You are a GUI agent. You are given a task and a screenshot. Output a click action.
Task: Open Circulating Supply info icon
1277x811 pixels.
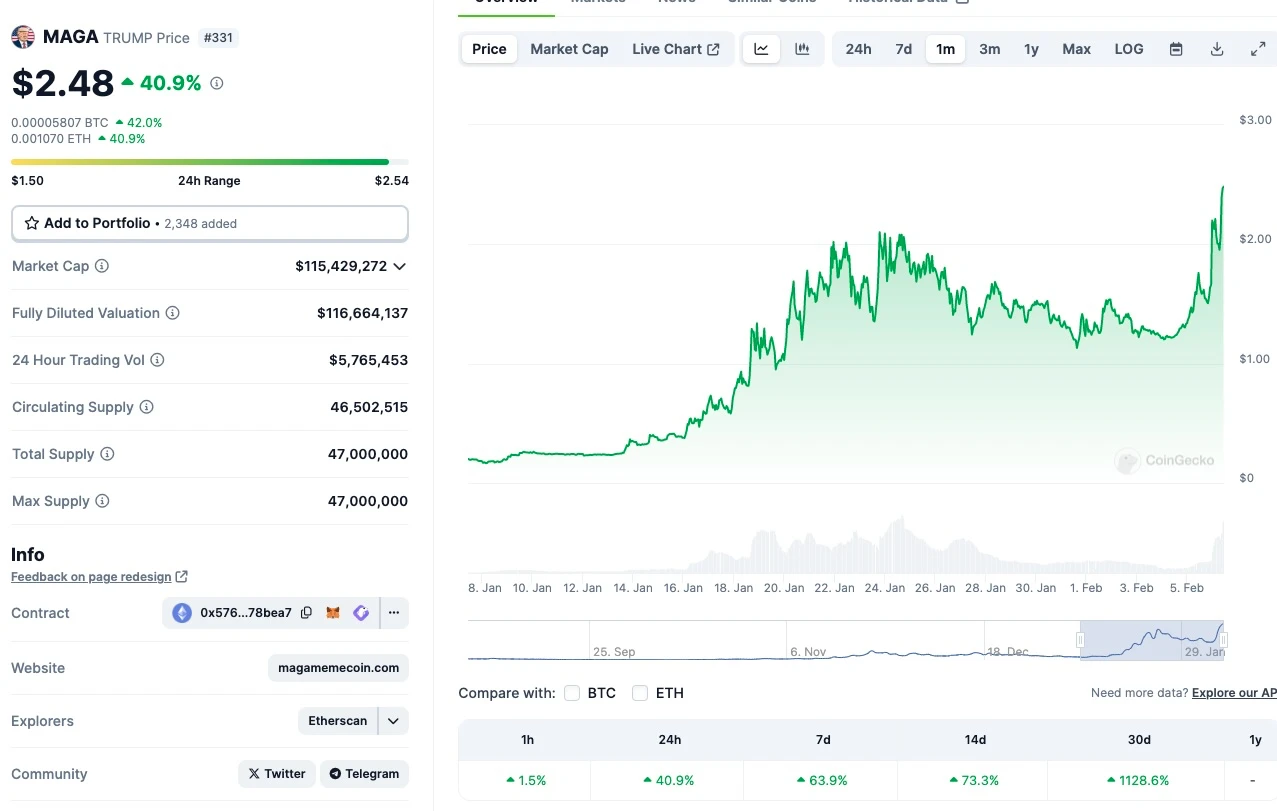point(147,407)
